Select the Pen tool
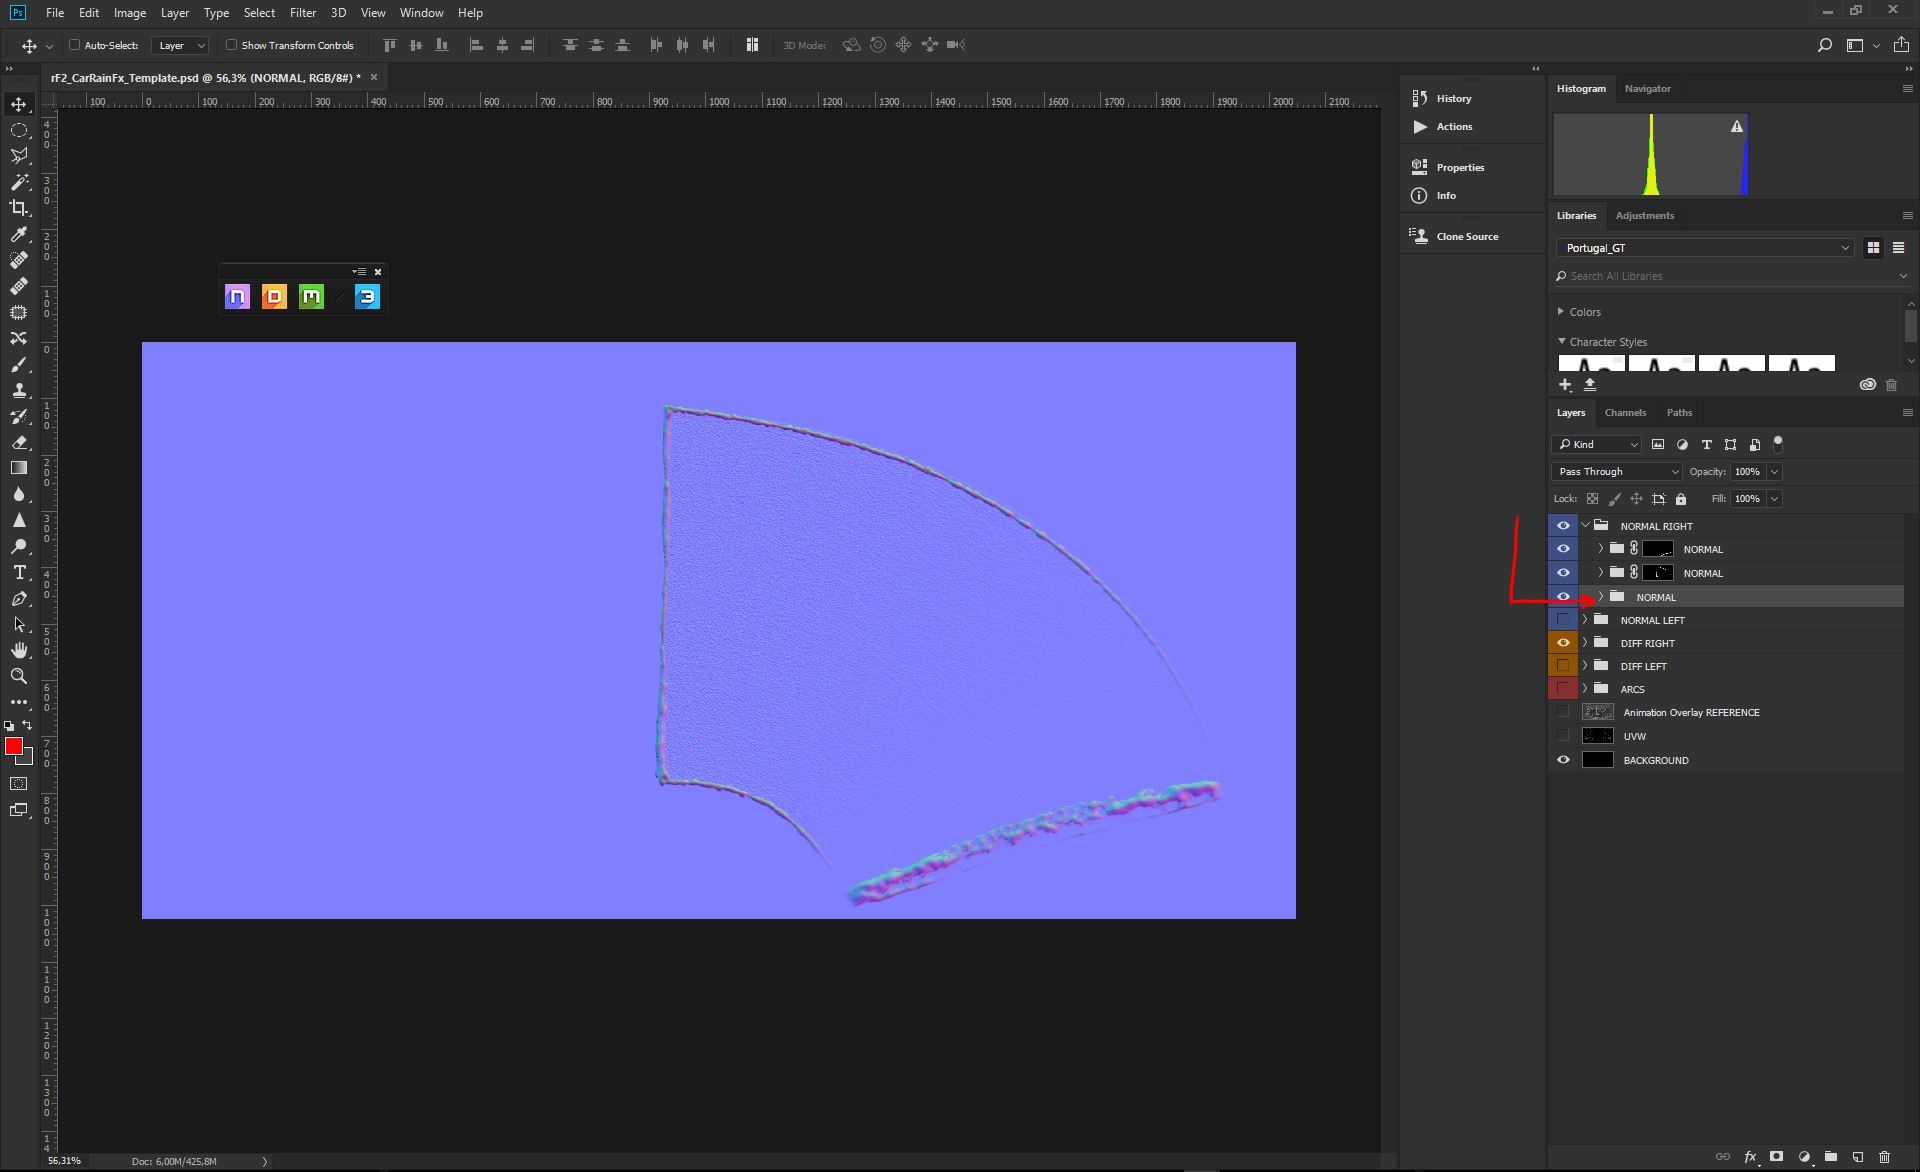The image size is (1920, 1172). tap(19, 598)
